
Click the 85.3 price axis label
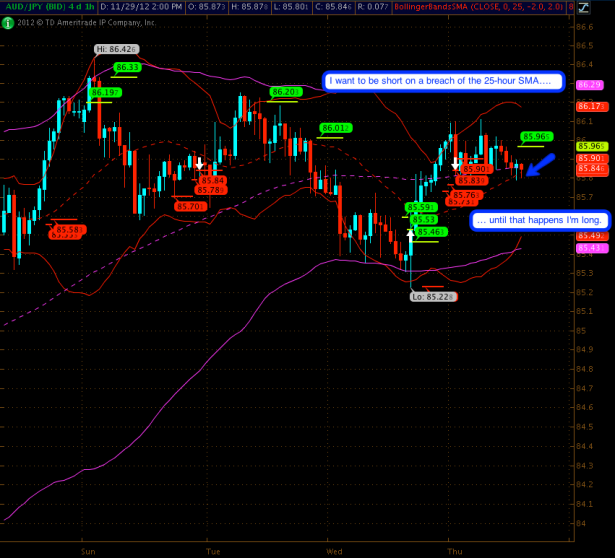click(584, 273)
